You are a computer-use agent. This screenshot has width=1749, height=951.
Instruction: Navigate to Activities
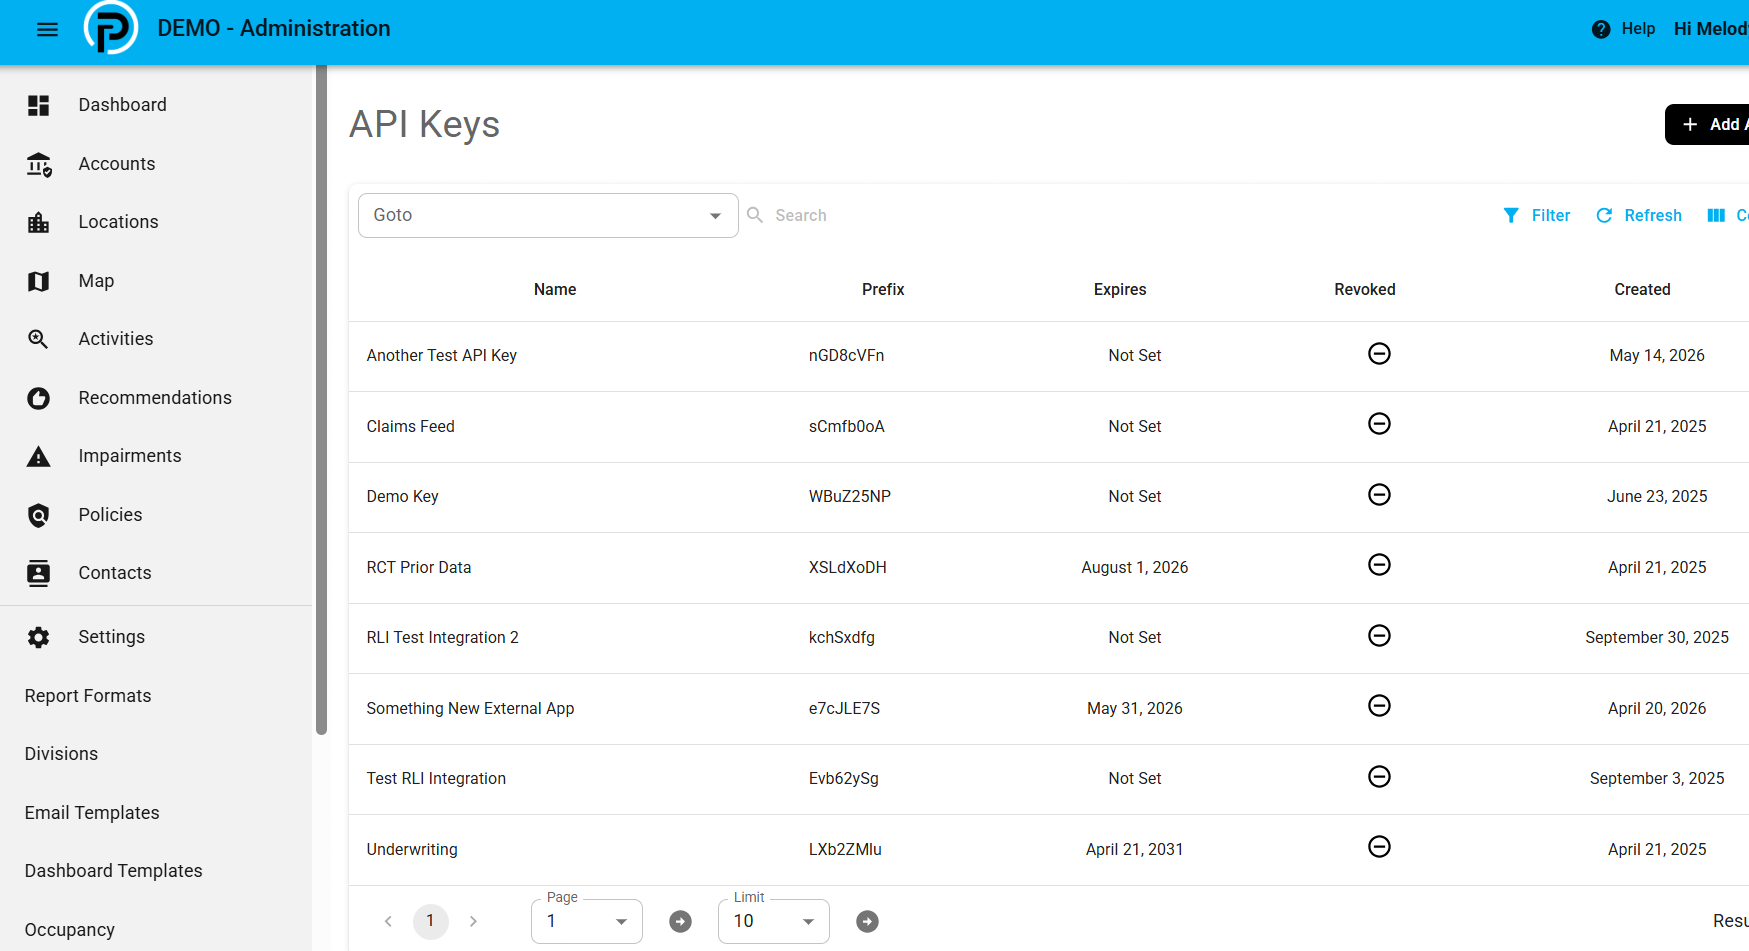(116, 339)
